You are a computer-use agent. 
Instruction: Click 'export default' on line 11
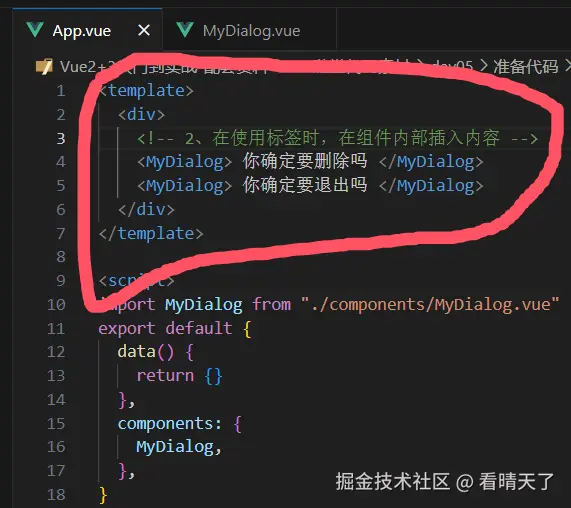tap(165, 328)
